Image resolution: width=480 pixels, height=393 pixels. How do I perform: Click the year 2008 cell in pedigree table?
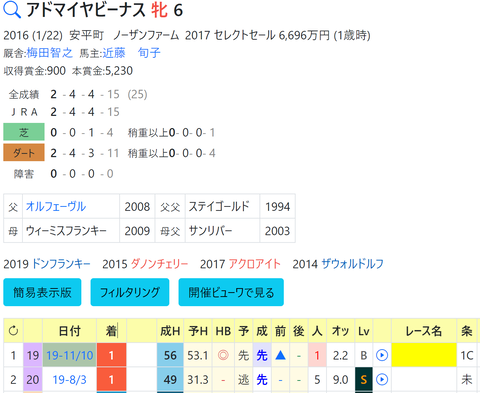click(x=137, y=207)
